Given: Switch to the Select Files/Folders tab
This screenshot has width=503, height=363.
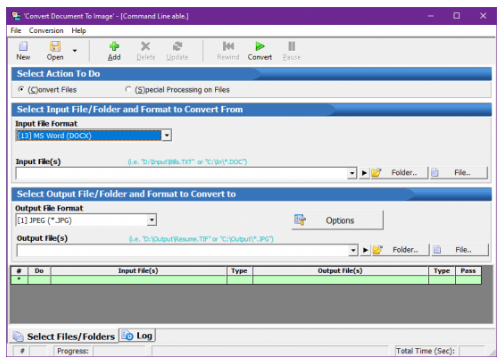Looking at the screenshot, I should (x=64, y=336).
